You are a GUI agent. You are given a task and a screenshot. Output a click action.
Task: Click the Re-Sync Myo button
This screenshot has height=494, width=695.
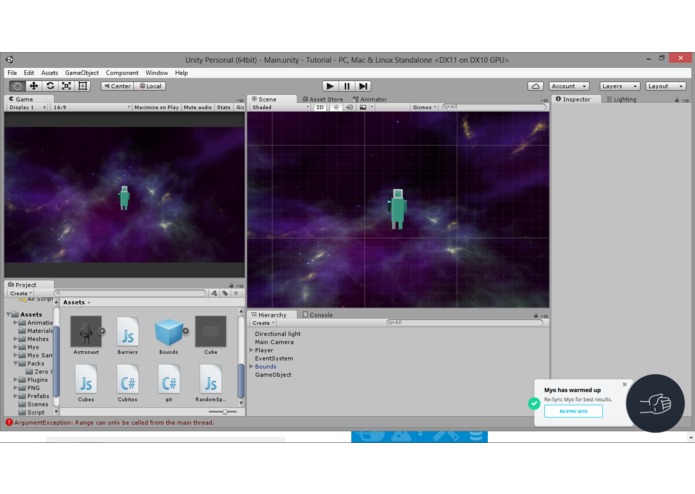[573, 412]
